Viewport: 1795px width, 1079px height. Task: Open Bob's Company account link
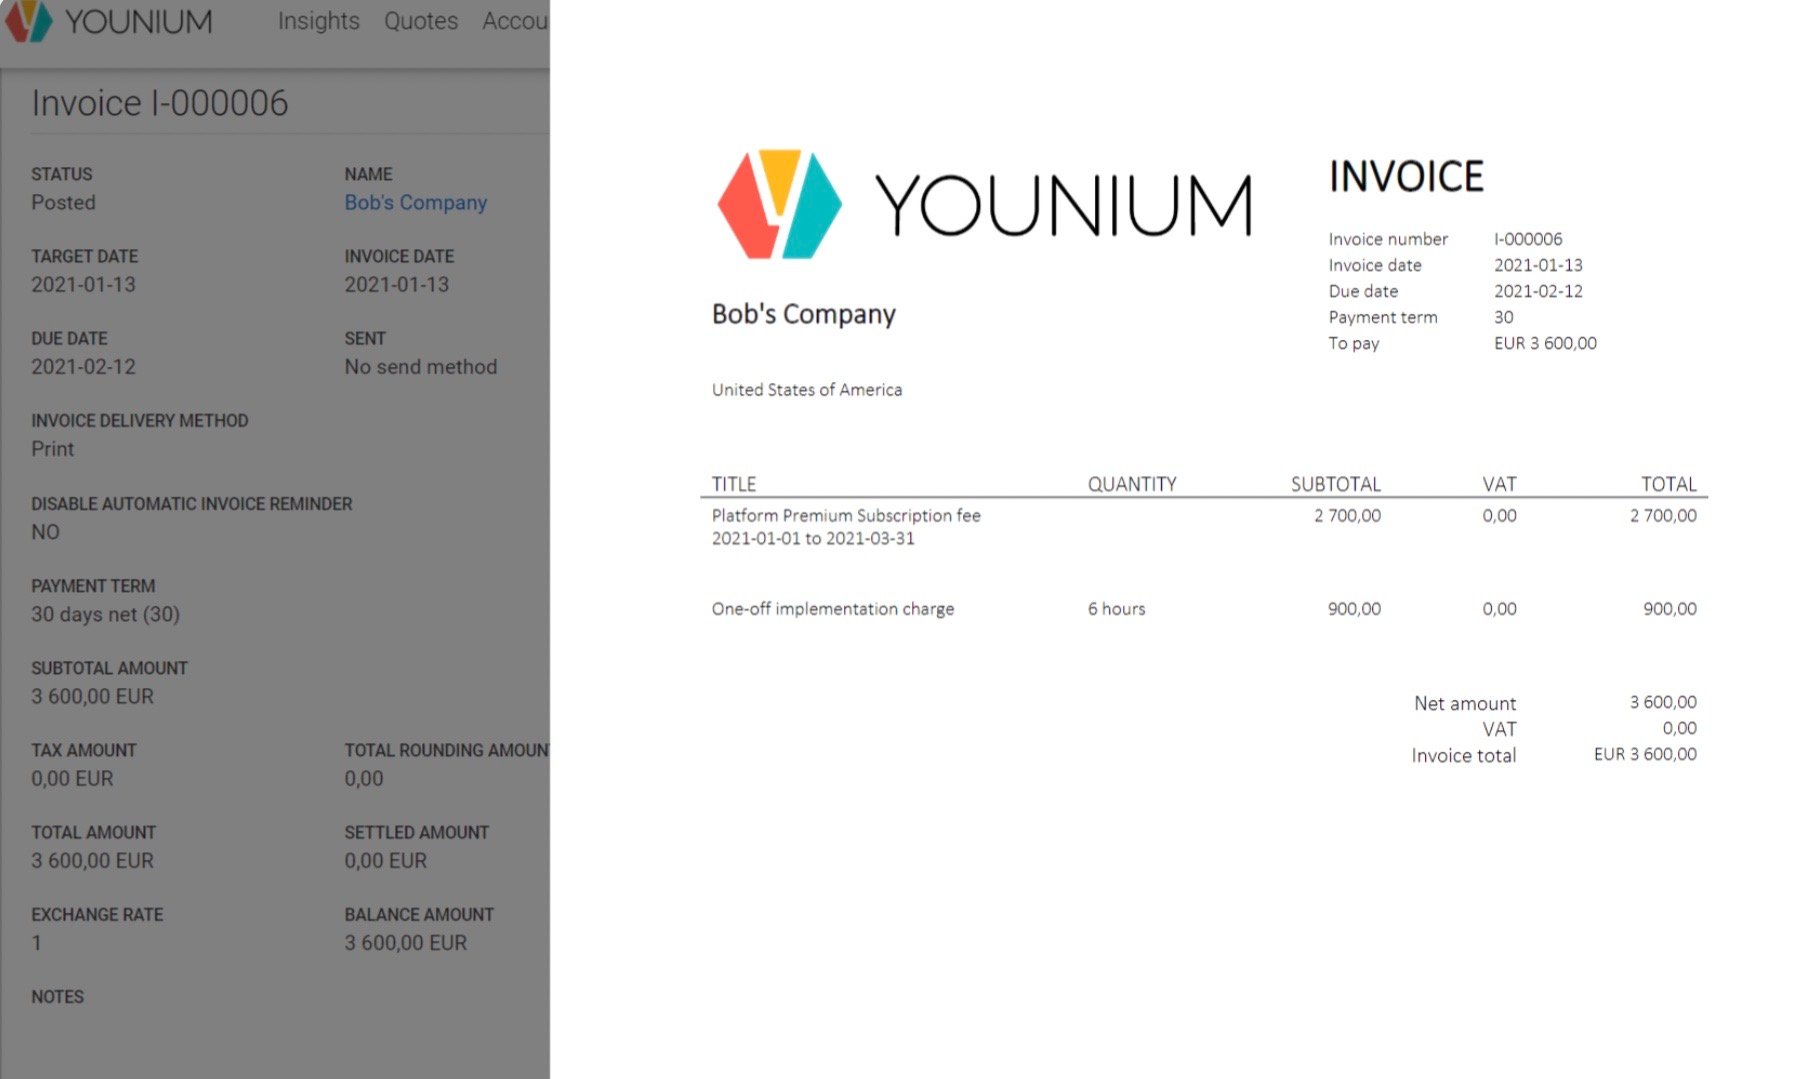[414, 203]
